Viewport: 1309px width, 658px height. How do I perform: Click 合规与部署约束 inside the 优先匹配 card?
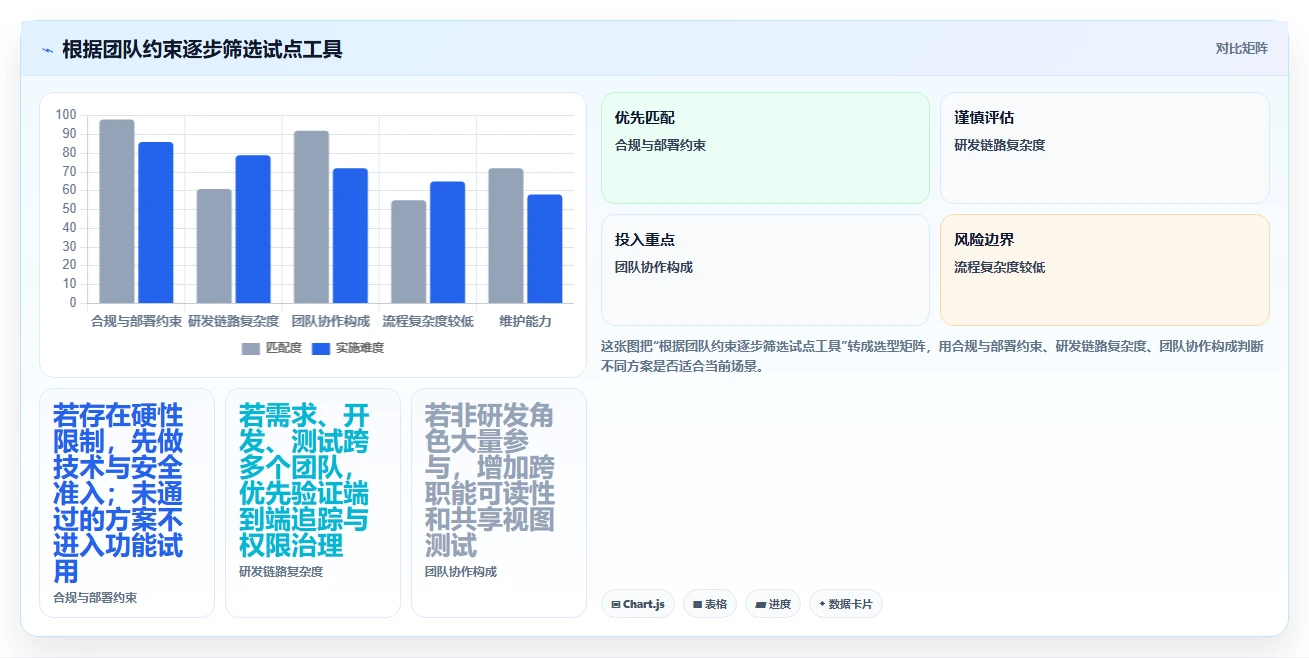coord(660,145)
